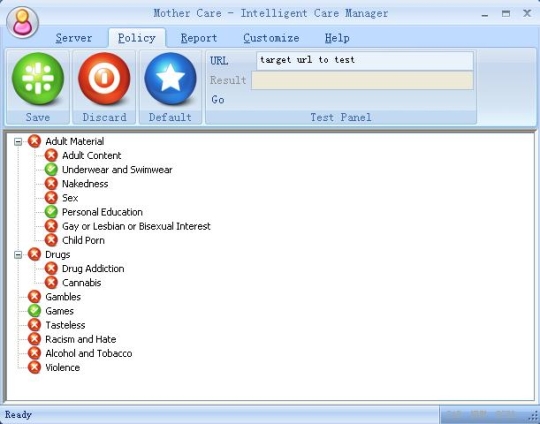The height and width of the screenshot is (424, 540).
Task: Close the Mother Care window
Action: [527, 13]
